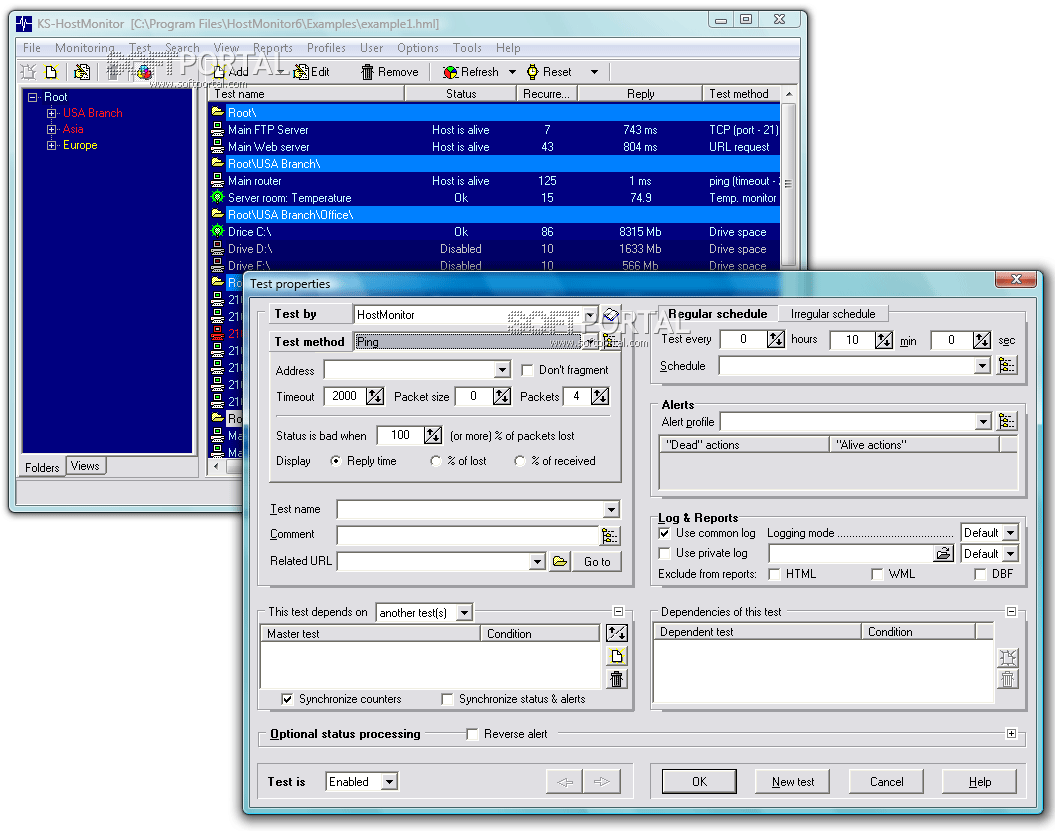Switch to the Irregular schedule tab
The image size is (1055, 831).
(x=833, y=314)
